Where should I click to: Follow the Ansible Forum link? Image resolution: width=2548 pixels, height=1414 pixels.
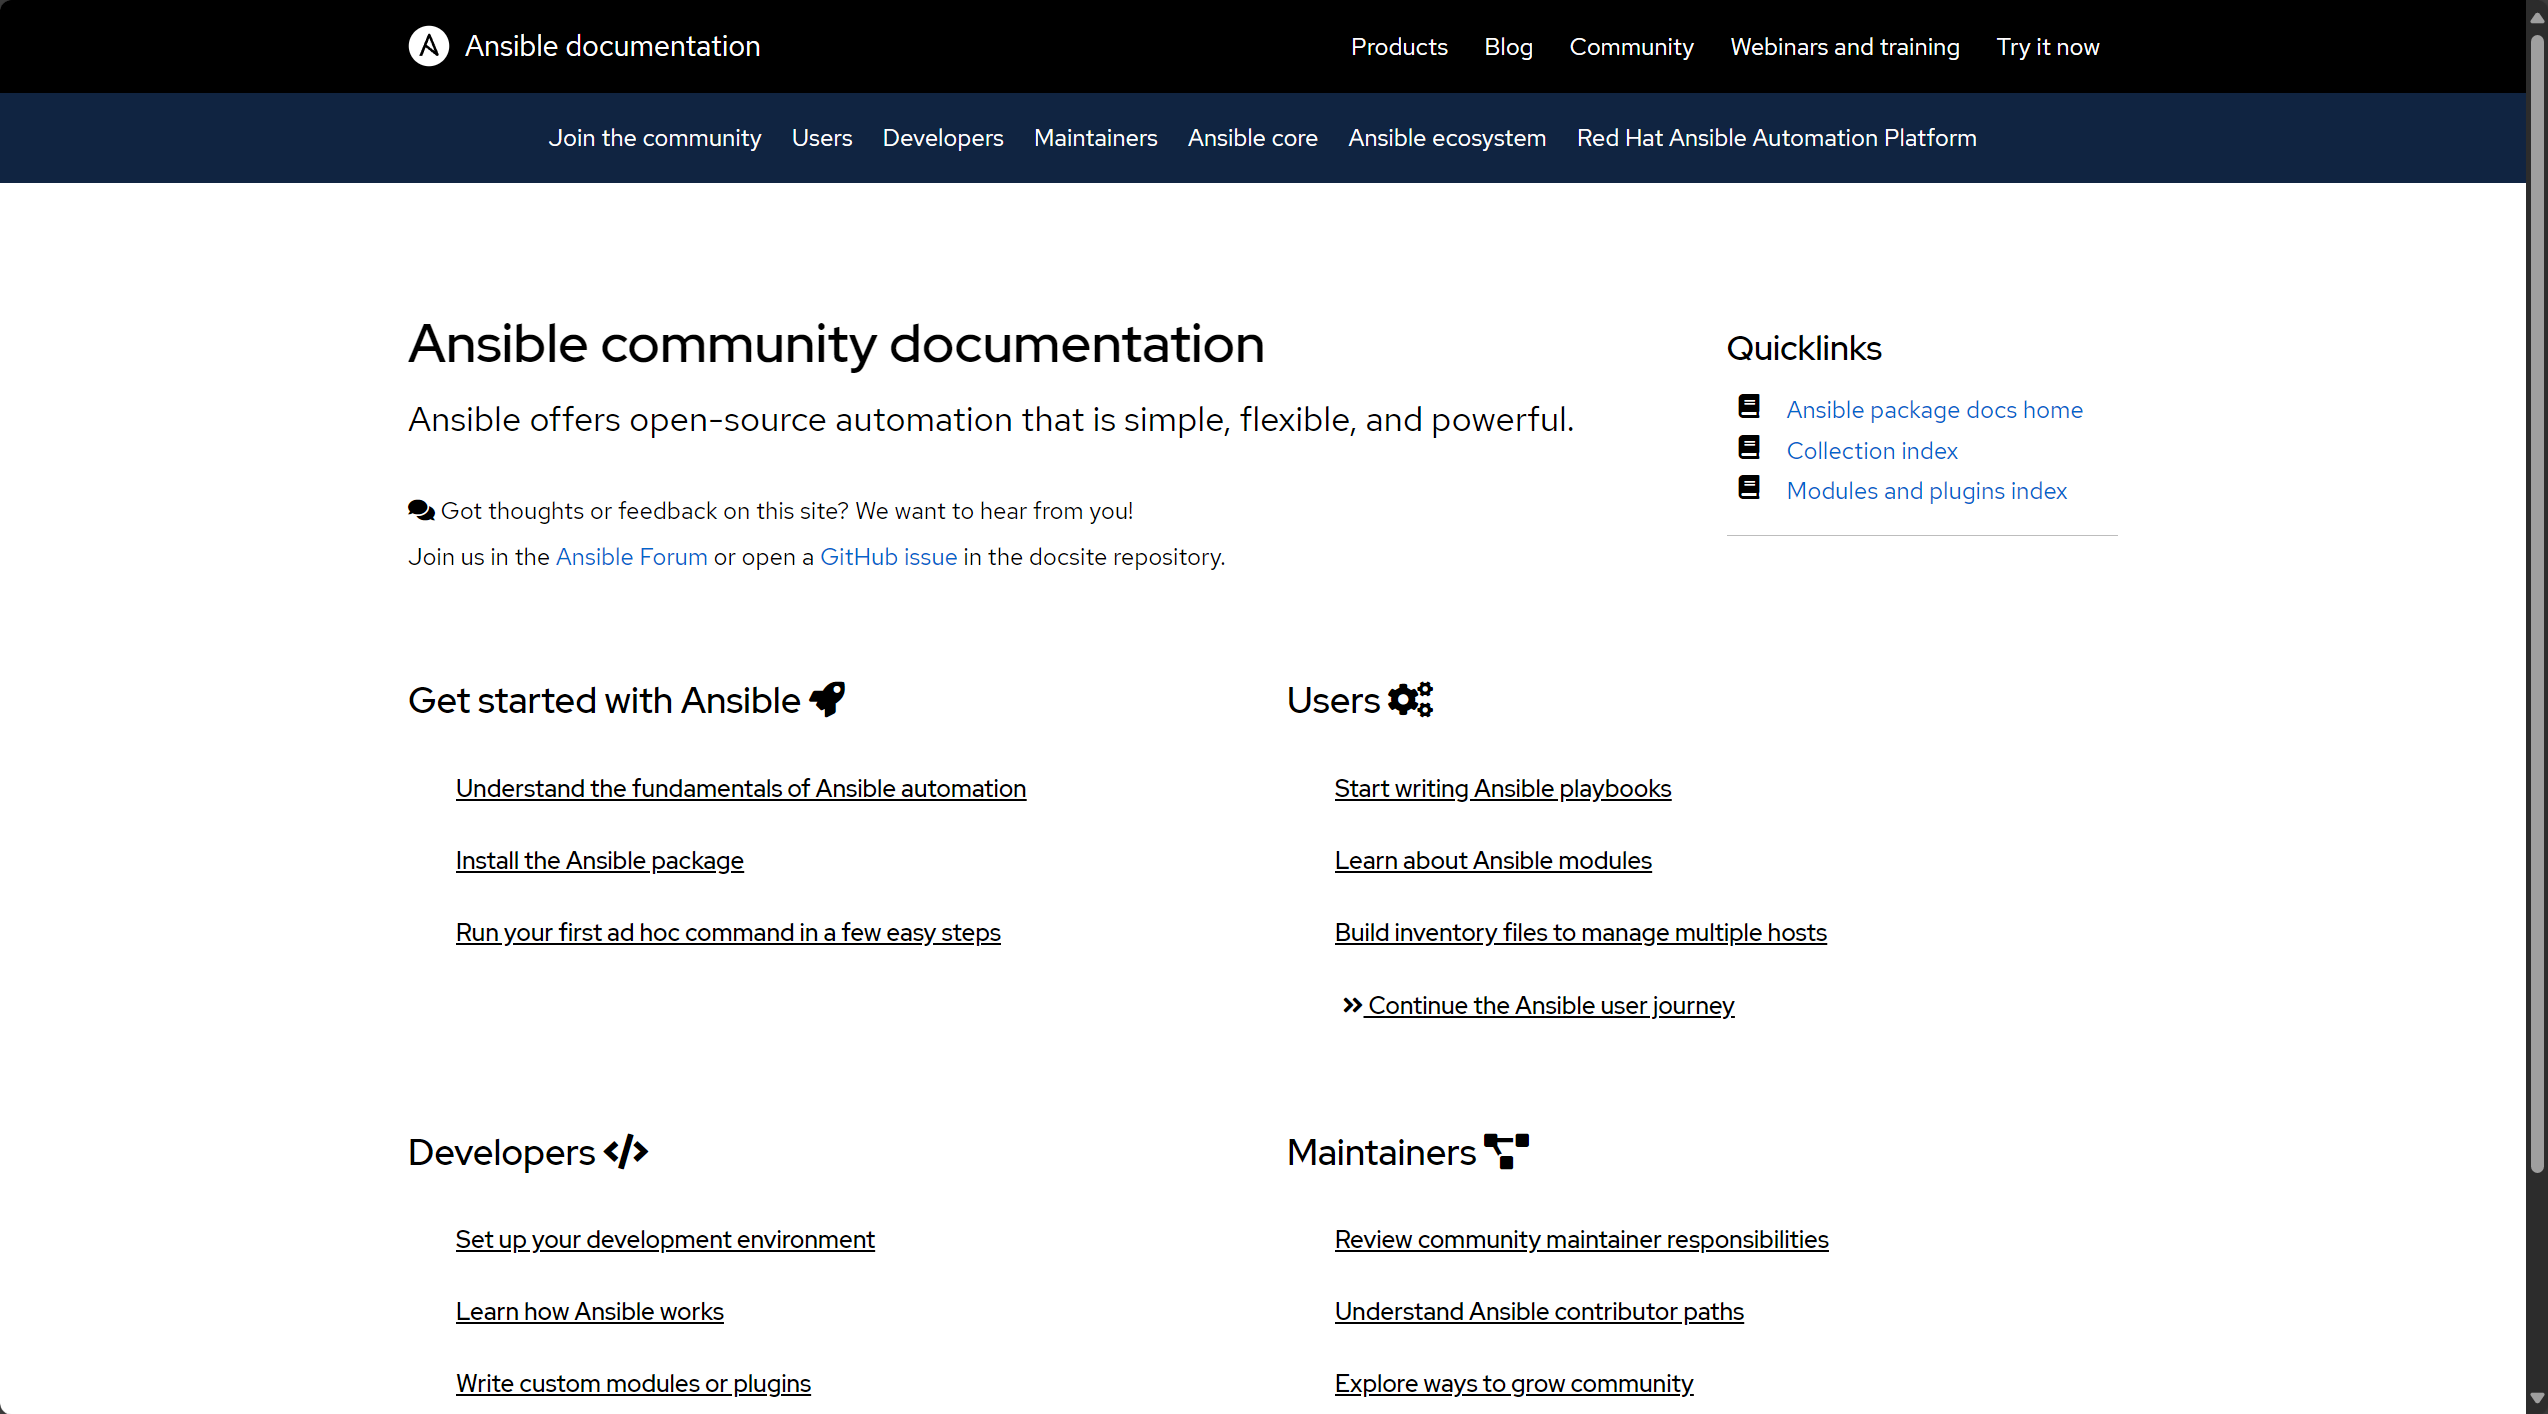[632, 557]
